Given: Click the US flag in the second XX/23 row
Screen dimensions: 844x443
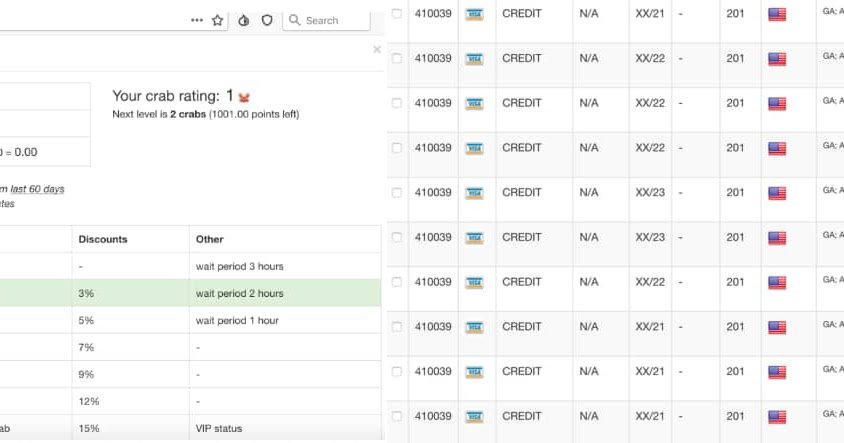Looking at the screenshot, I should click(x=777, y=238).
